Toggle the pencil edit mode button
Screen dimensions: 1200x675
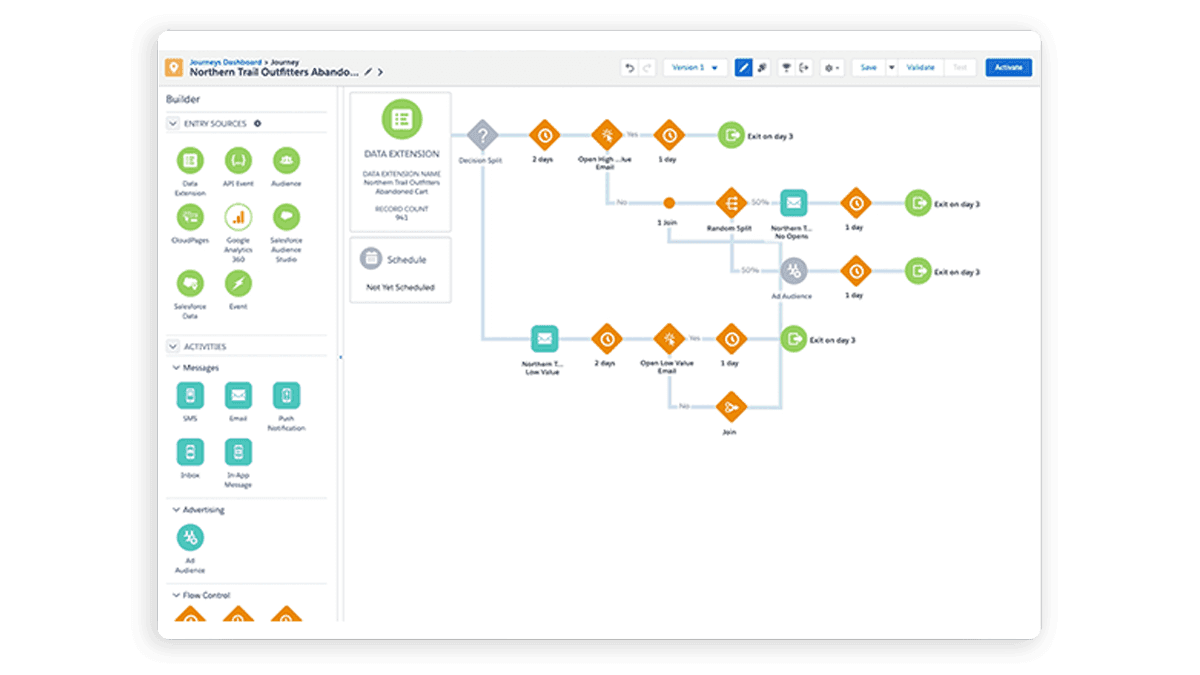pyautogui.click(x=743, y=68)
